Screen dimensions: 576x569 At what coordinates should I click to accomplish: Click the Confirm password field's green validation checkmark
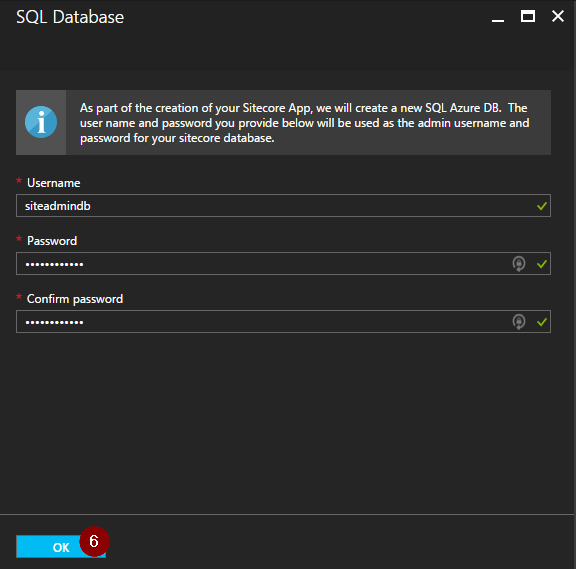541,322
